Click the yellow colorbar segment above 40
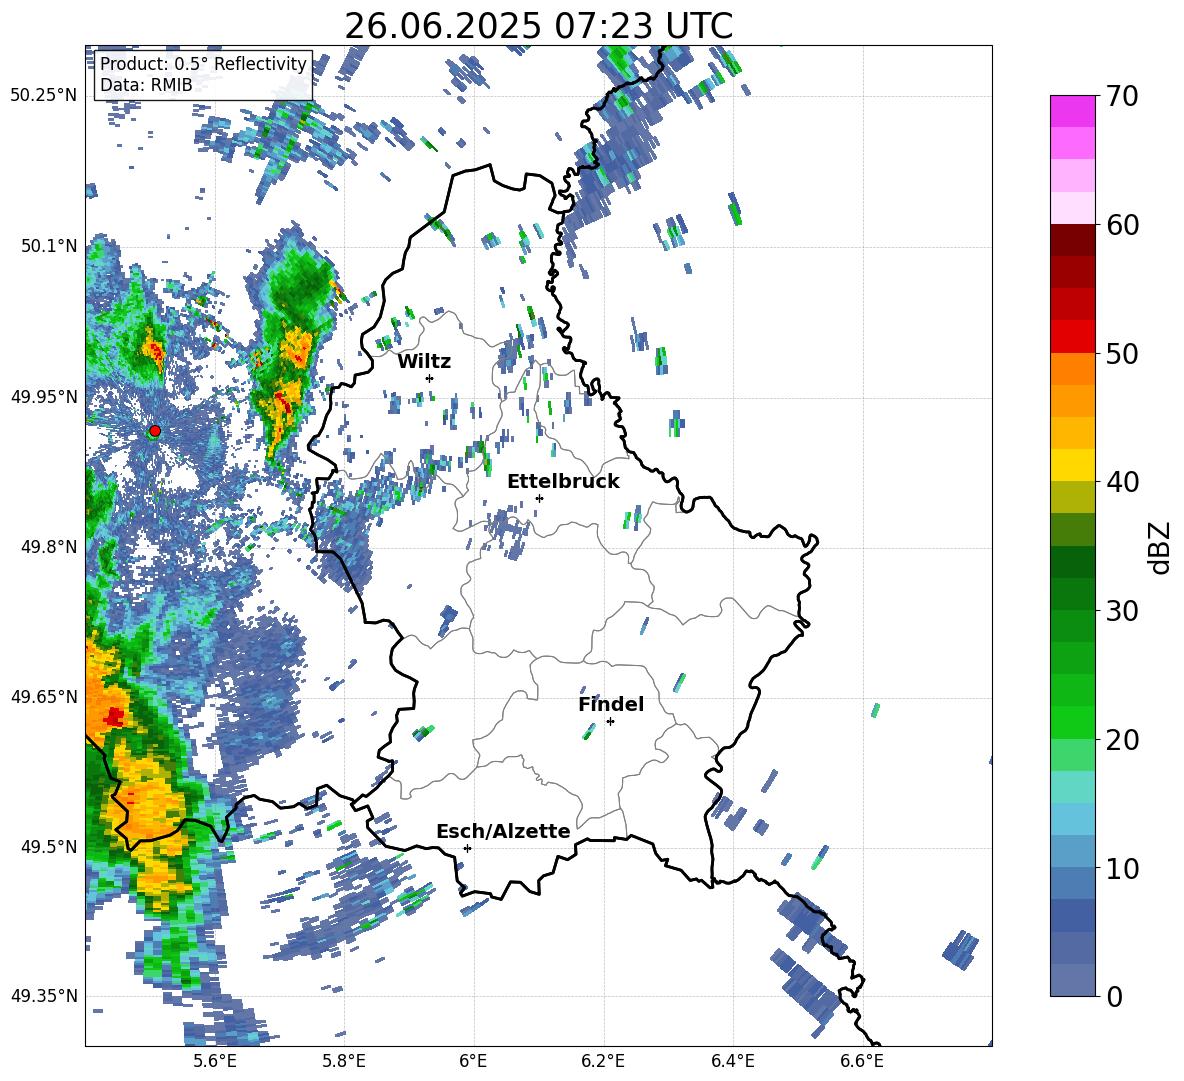This screenshot has width=1184, height=1081. (1072, 465)
